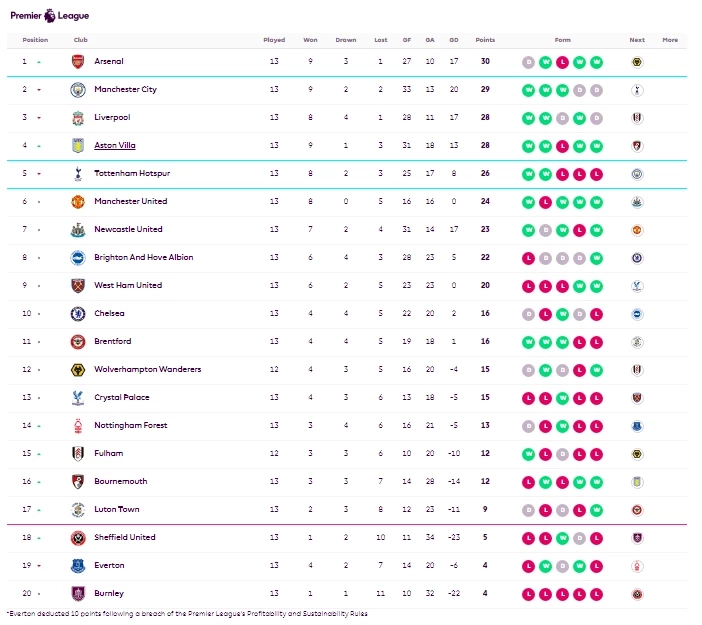Click the Points column header
The height and width of the screenshot is (625, 702).
coord(485,40)
